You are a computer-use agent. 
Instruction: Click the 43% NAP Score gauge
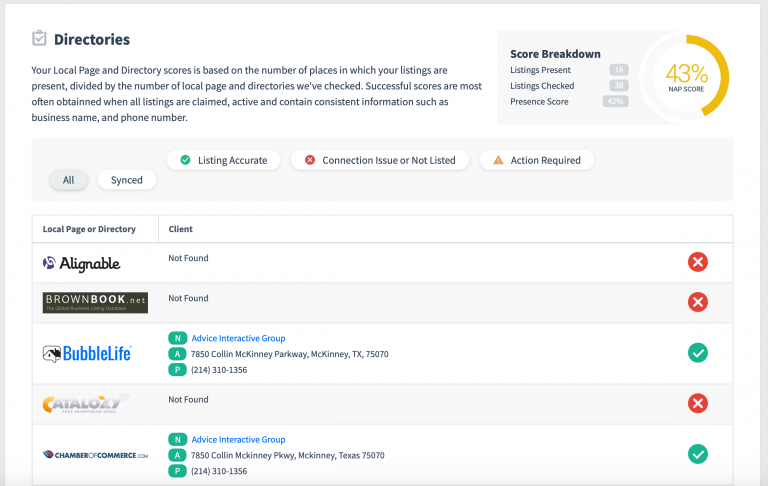click(x=686, y=77)
